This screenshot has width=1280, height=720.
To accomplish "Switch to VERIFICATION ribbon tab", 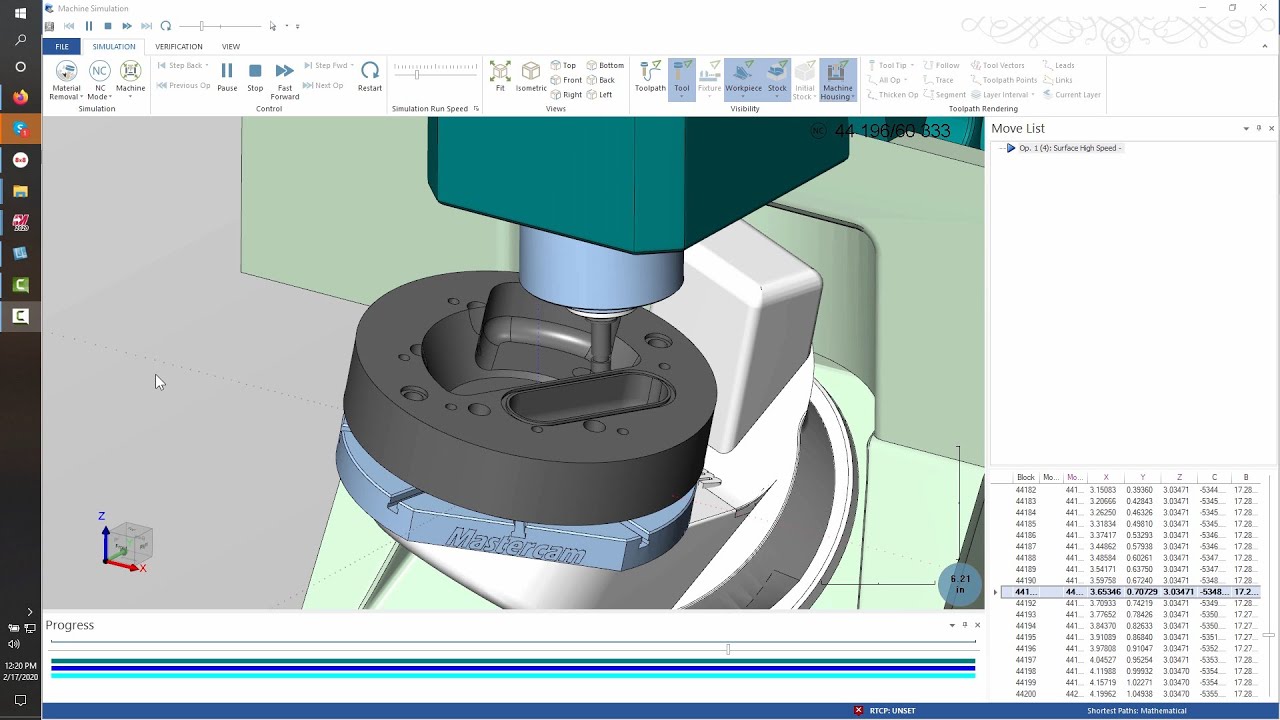I will [x=179, y=46].
